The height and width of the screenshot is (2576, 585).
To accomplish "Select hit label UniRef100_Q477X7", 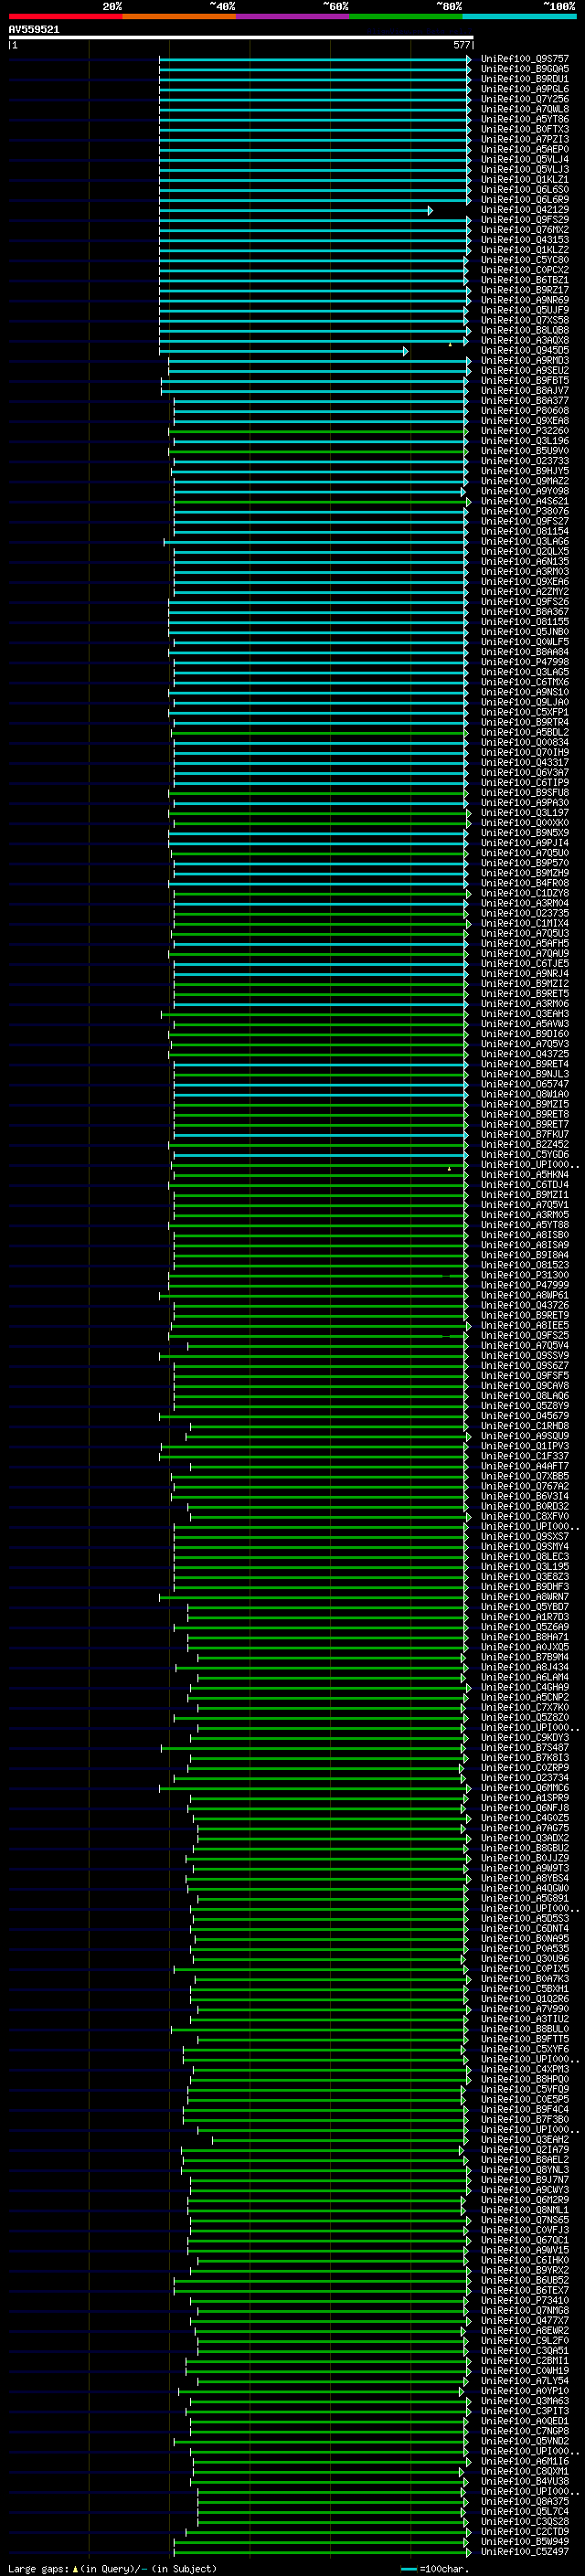I will coord(524,2320).
